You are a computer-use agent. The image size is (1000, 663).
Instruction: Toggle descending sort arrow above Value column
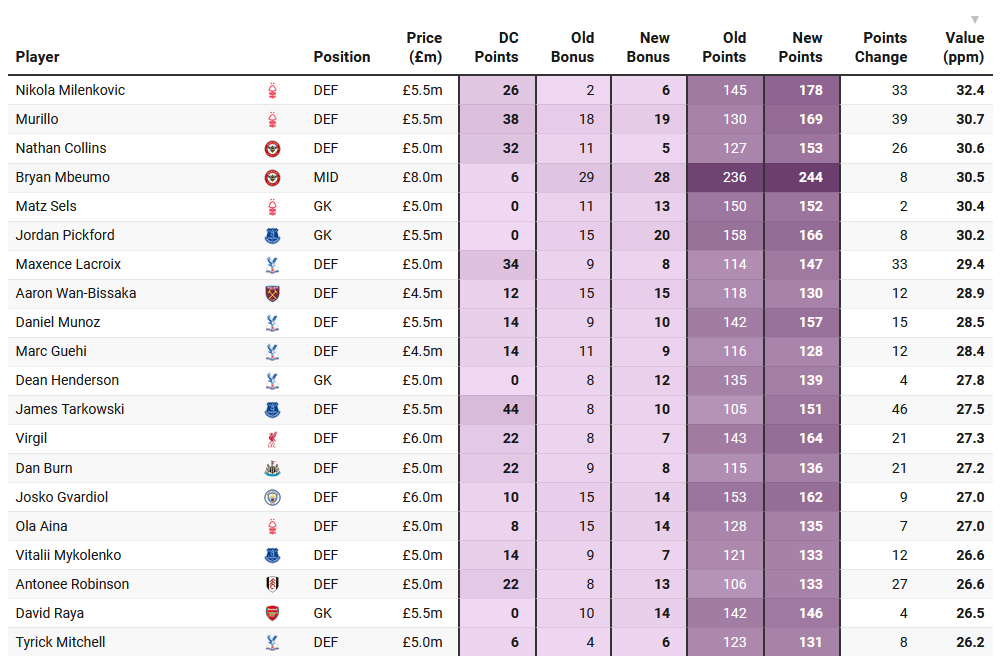pos(975,20)
